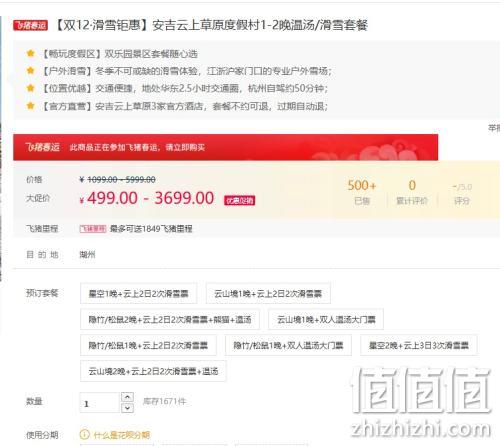Choose 隐竹/松鼠1晚+双人温汤大门票 option

[x=288, y=345]
